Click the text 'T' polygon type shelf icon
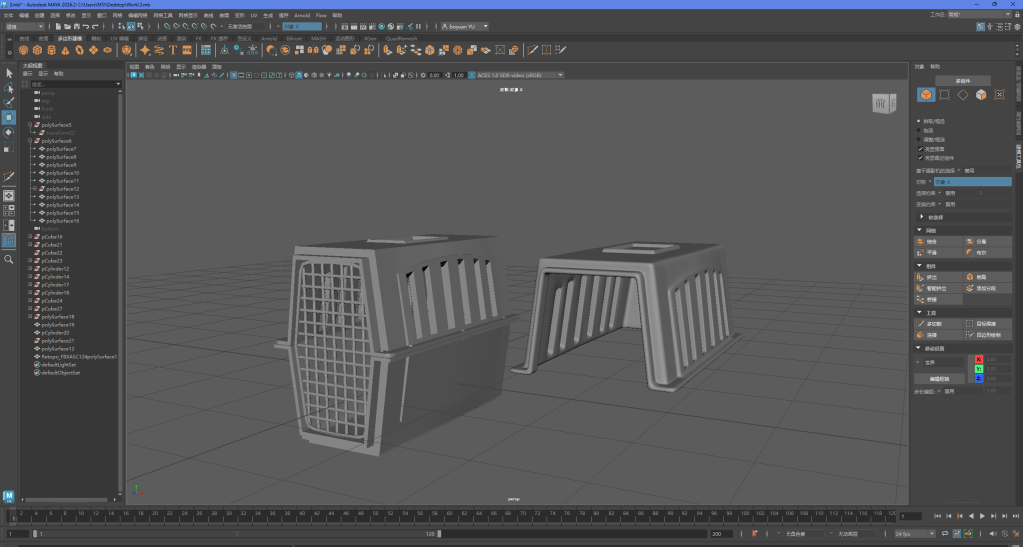This screenshot has width=1023, height=547. tap(173, 49)
